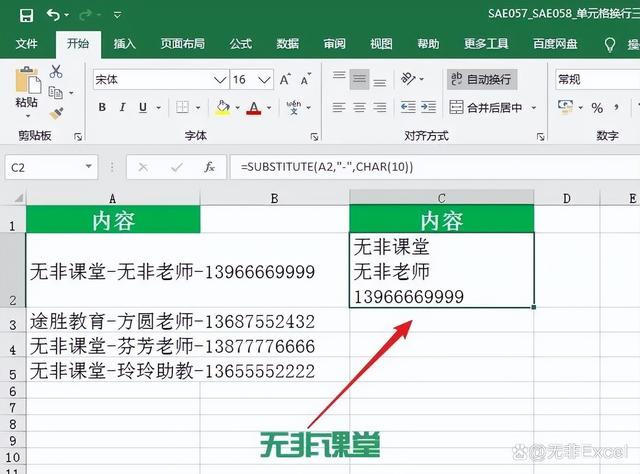Apply the red font color
This screenshot has width=640, height=474.
253,108
